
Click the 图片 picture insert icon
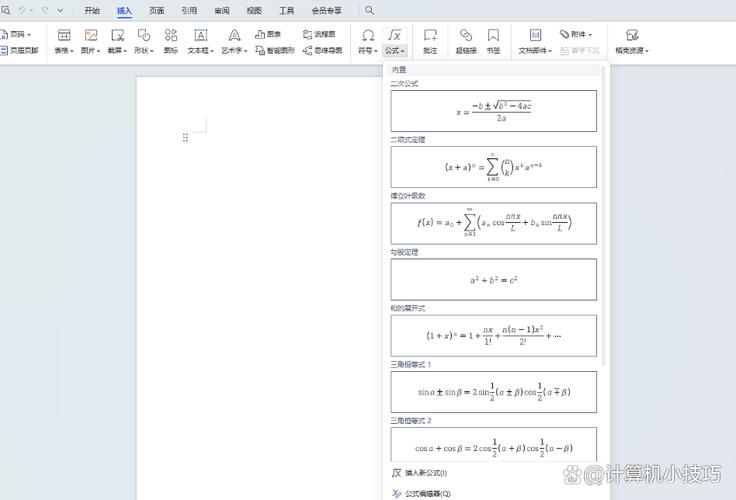[x=91, y=35]
